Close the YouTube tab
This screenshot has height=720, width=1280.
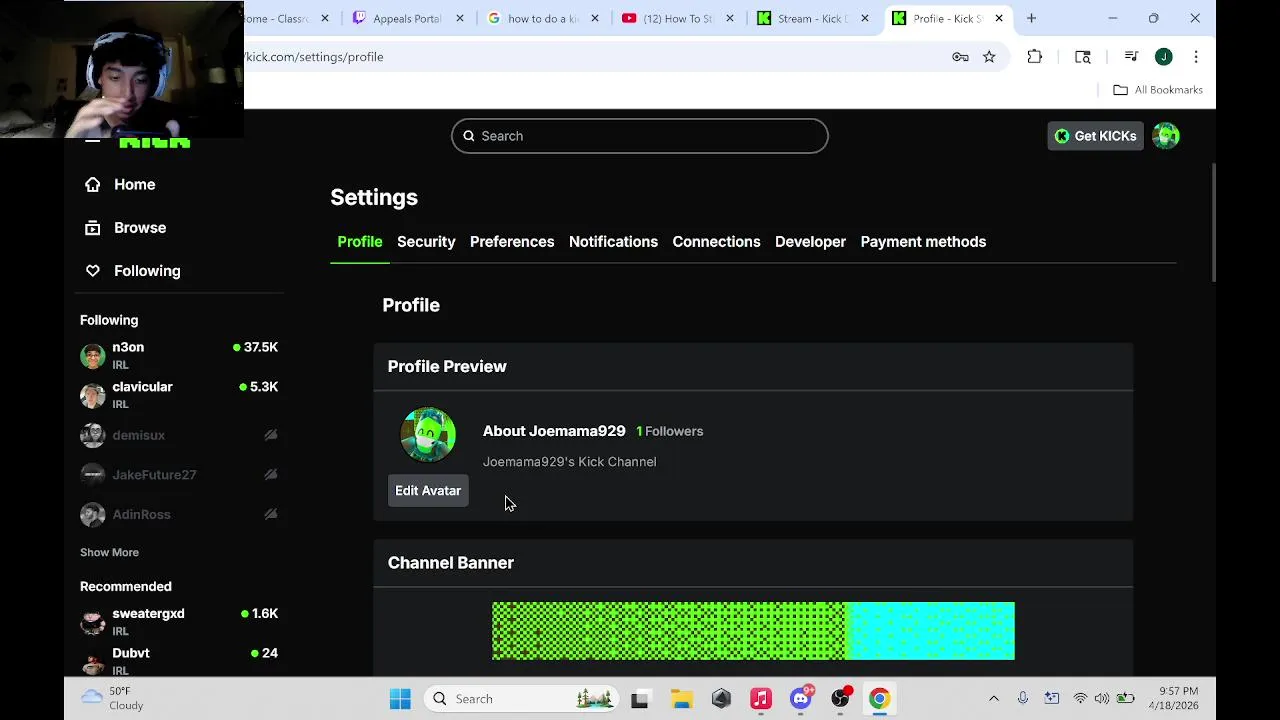729,18
